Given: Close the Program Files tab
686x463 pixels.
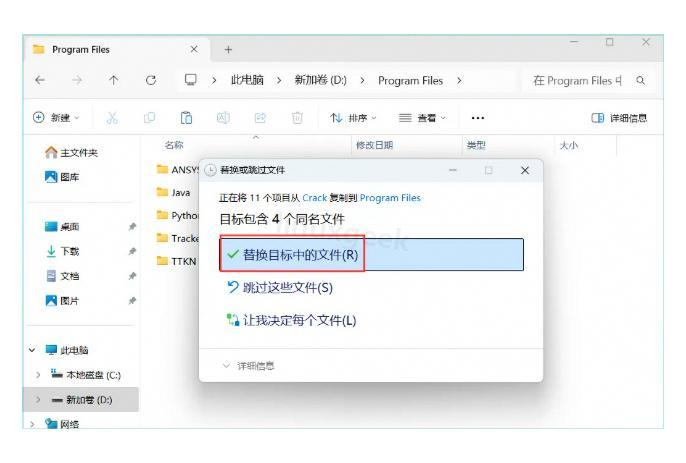Looking at the screenshot, I should click(x=194, y=49).
